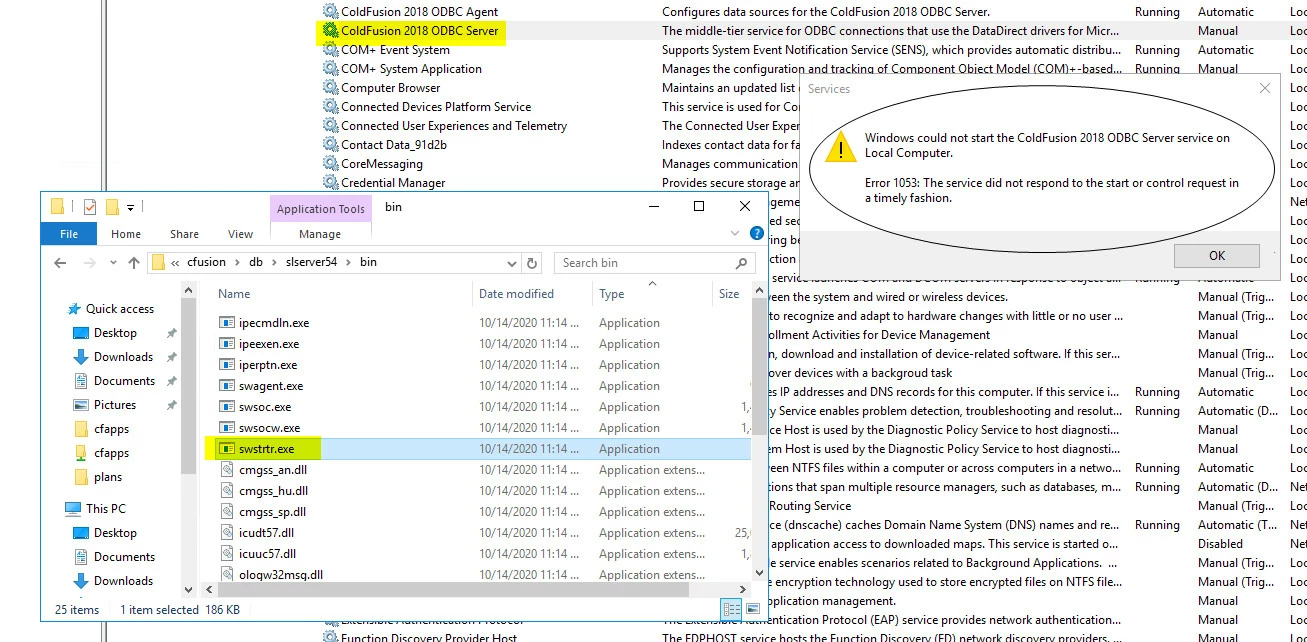This screenshot has width=1307, height=642.
Task: Go back with the Explorer back arrow
Action: point(60,263)
